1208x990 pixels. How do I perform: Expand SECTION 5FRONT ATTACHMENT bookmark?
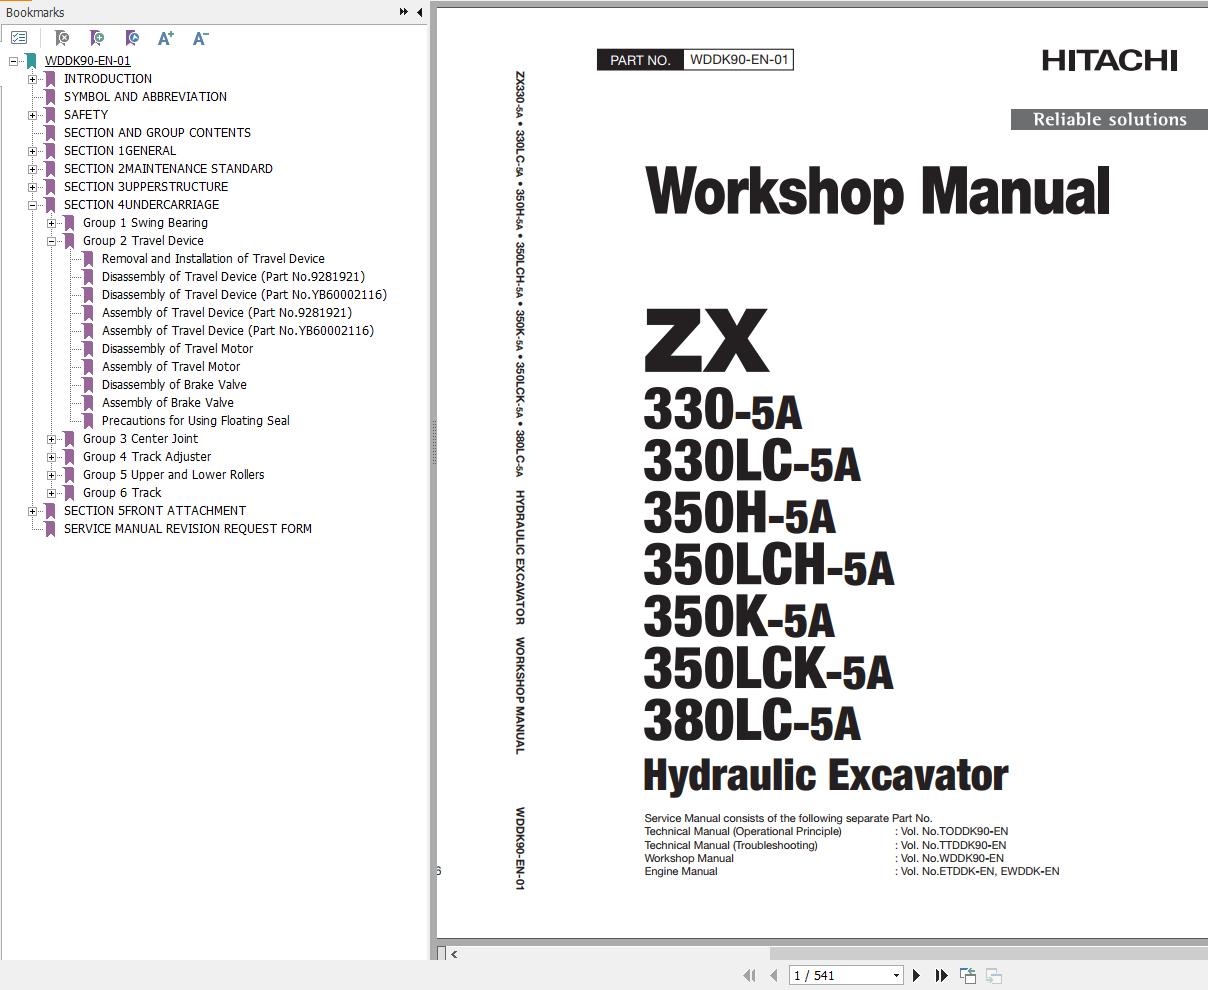33,511
